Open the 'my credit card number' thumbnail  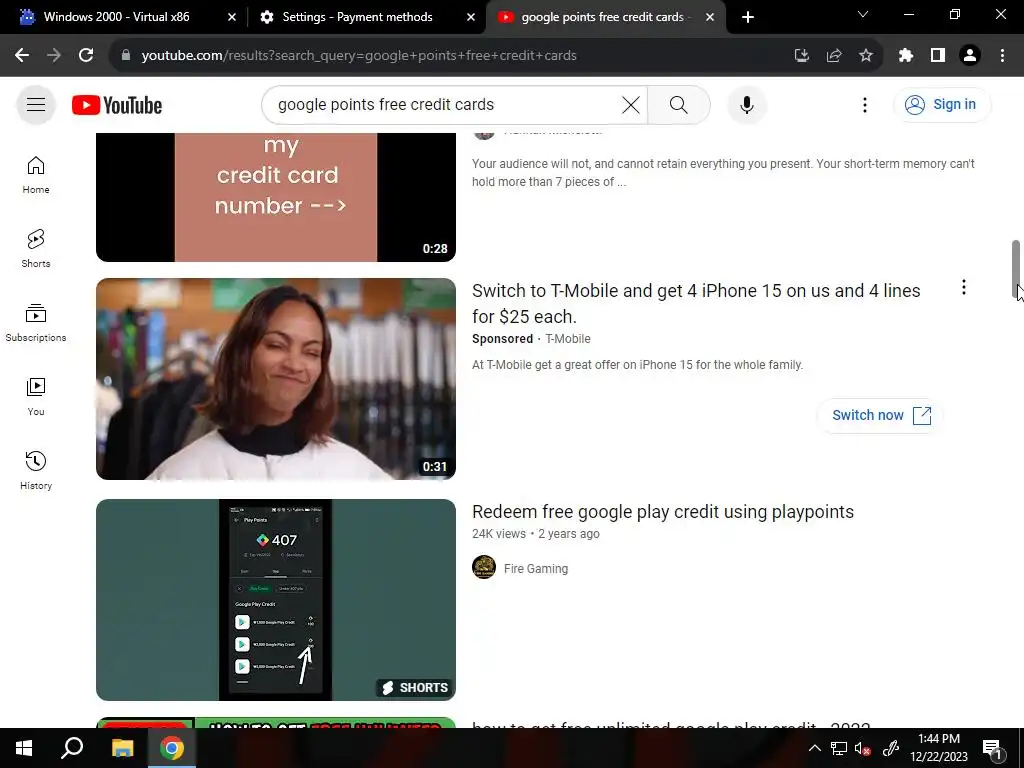point(276,197)
